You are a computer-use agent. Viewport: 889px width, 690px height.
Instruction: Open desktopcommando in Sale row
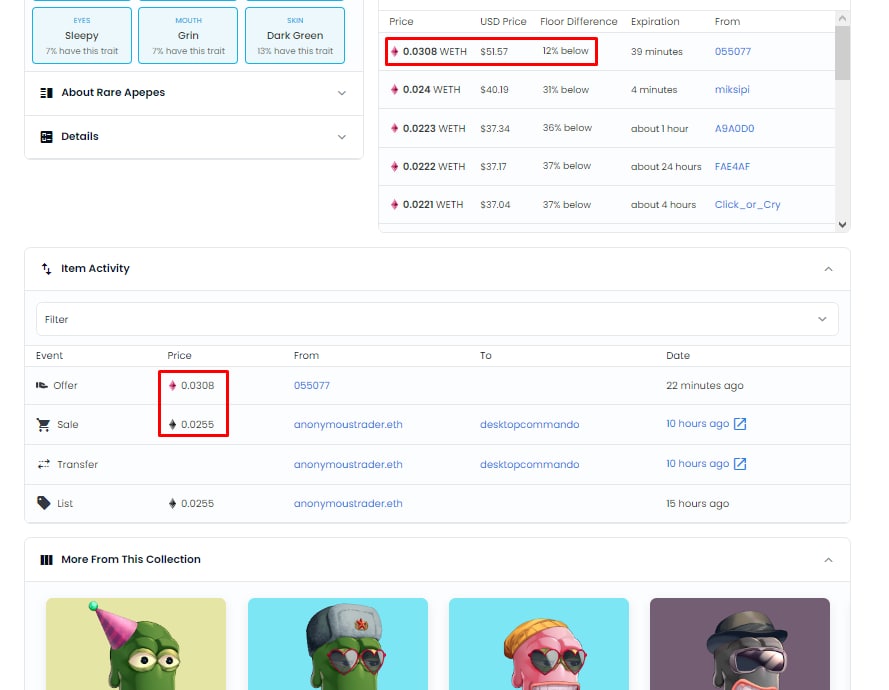tap(530, 425)
